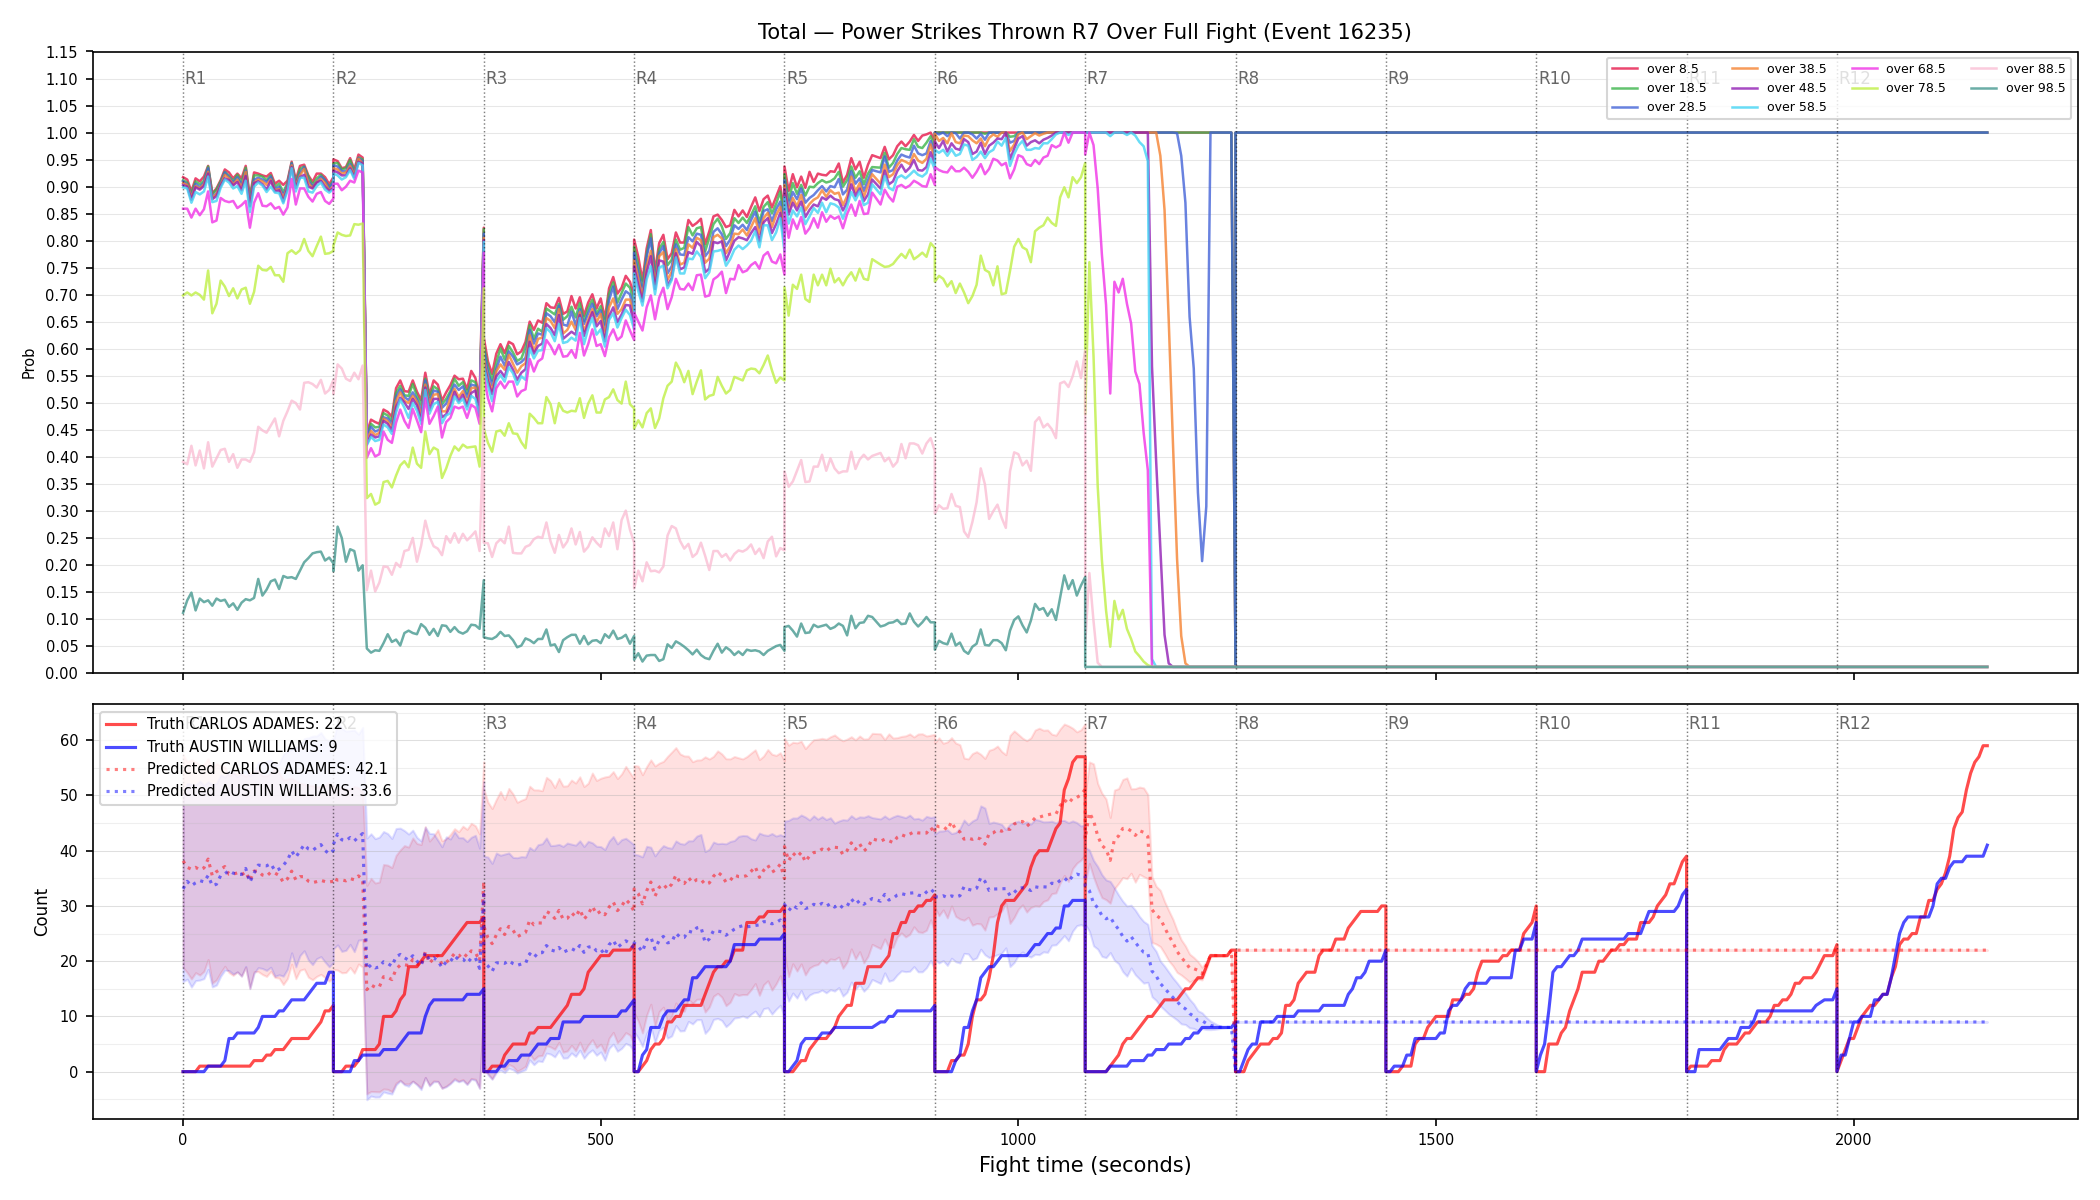Click the R3 round label in bottom Count chart

pos(496,723)
